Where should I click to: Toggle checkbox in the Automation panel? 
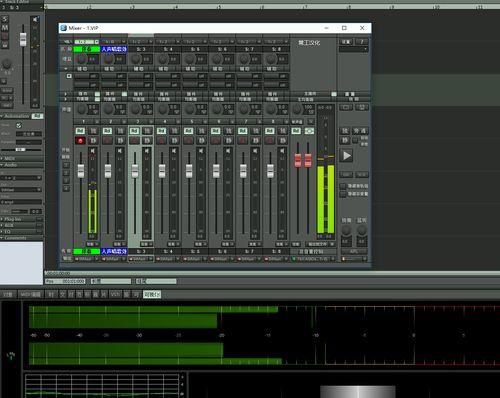[x=19, y=125]
